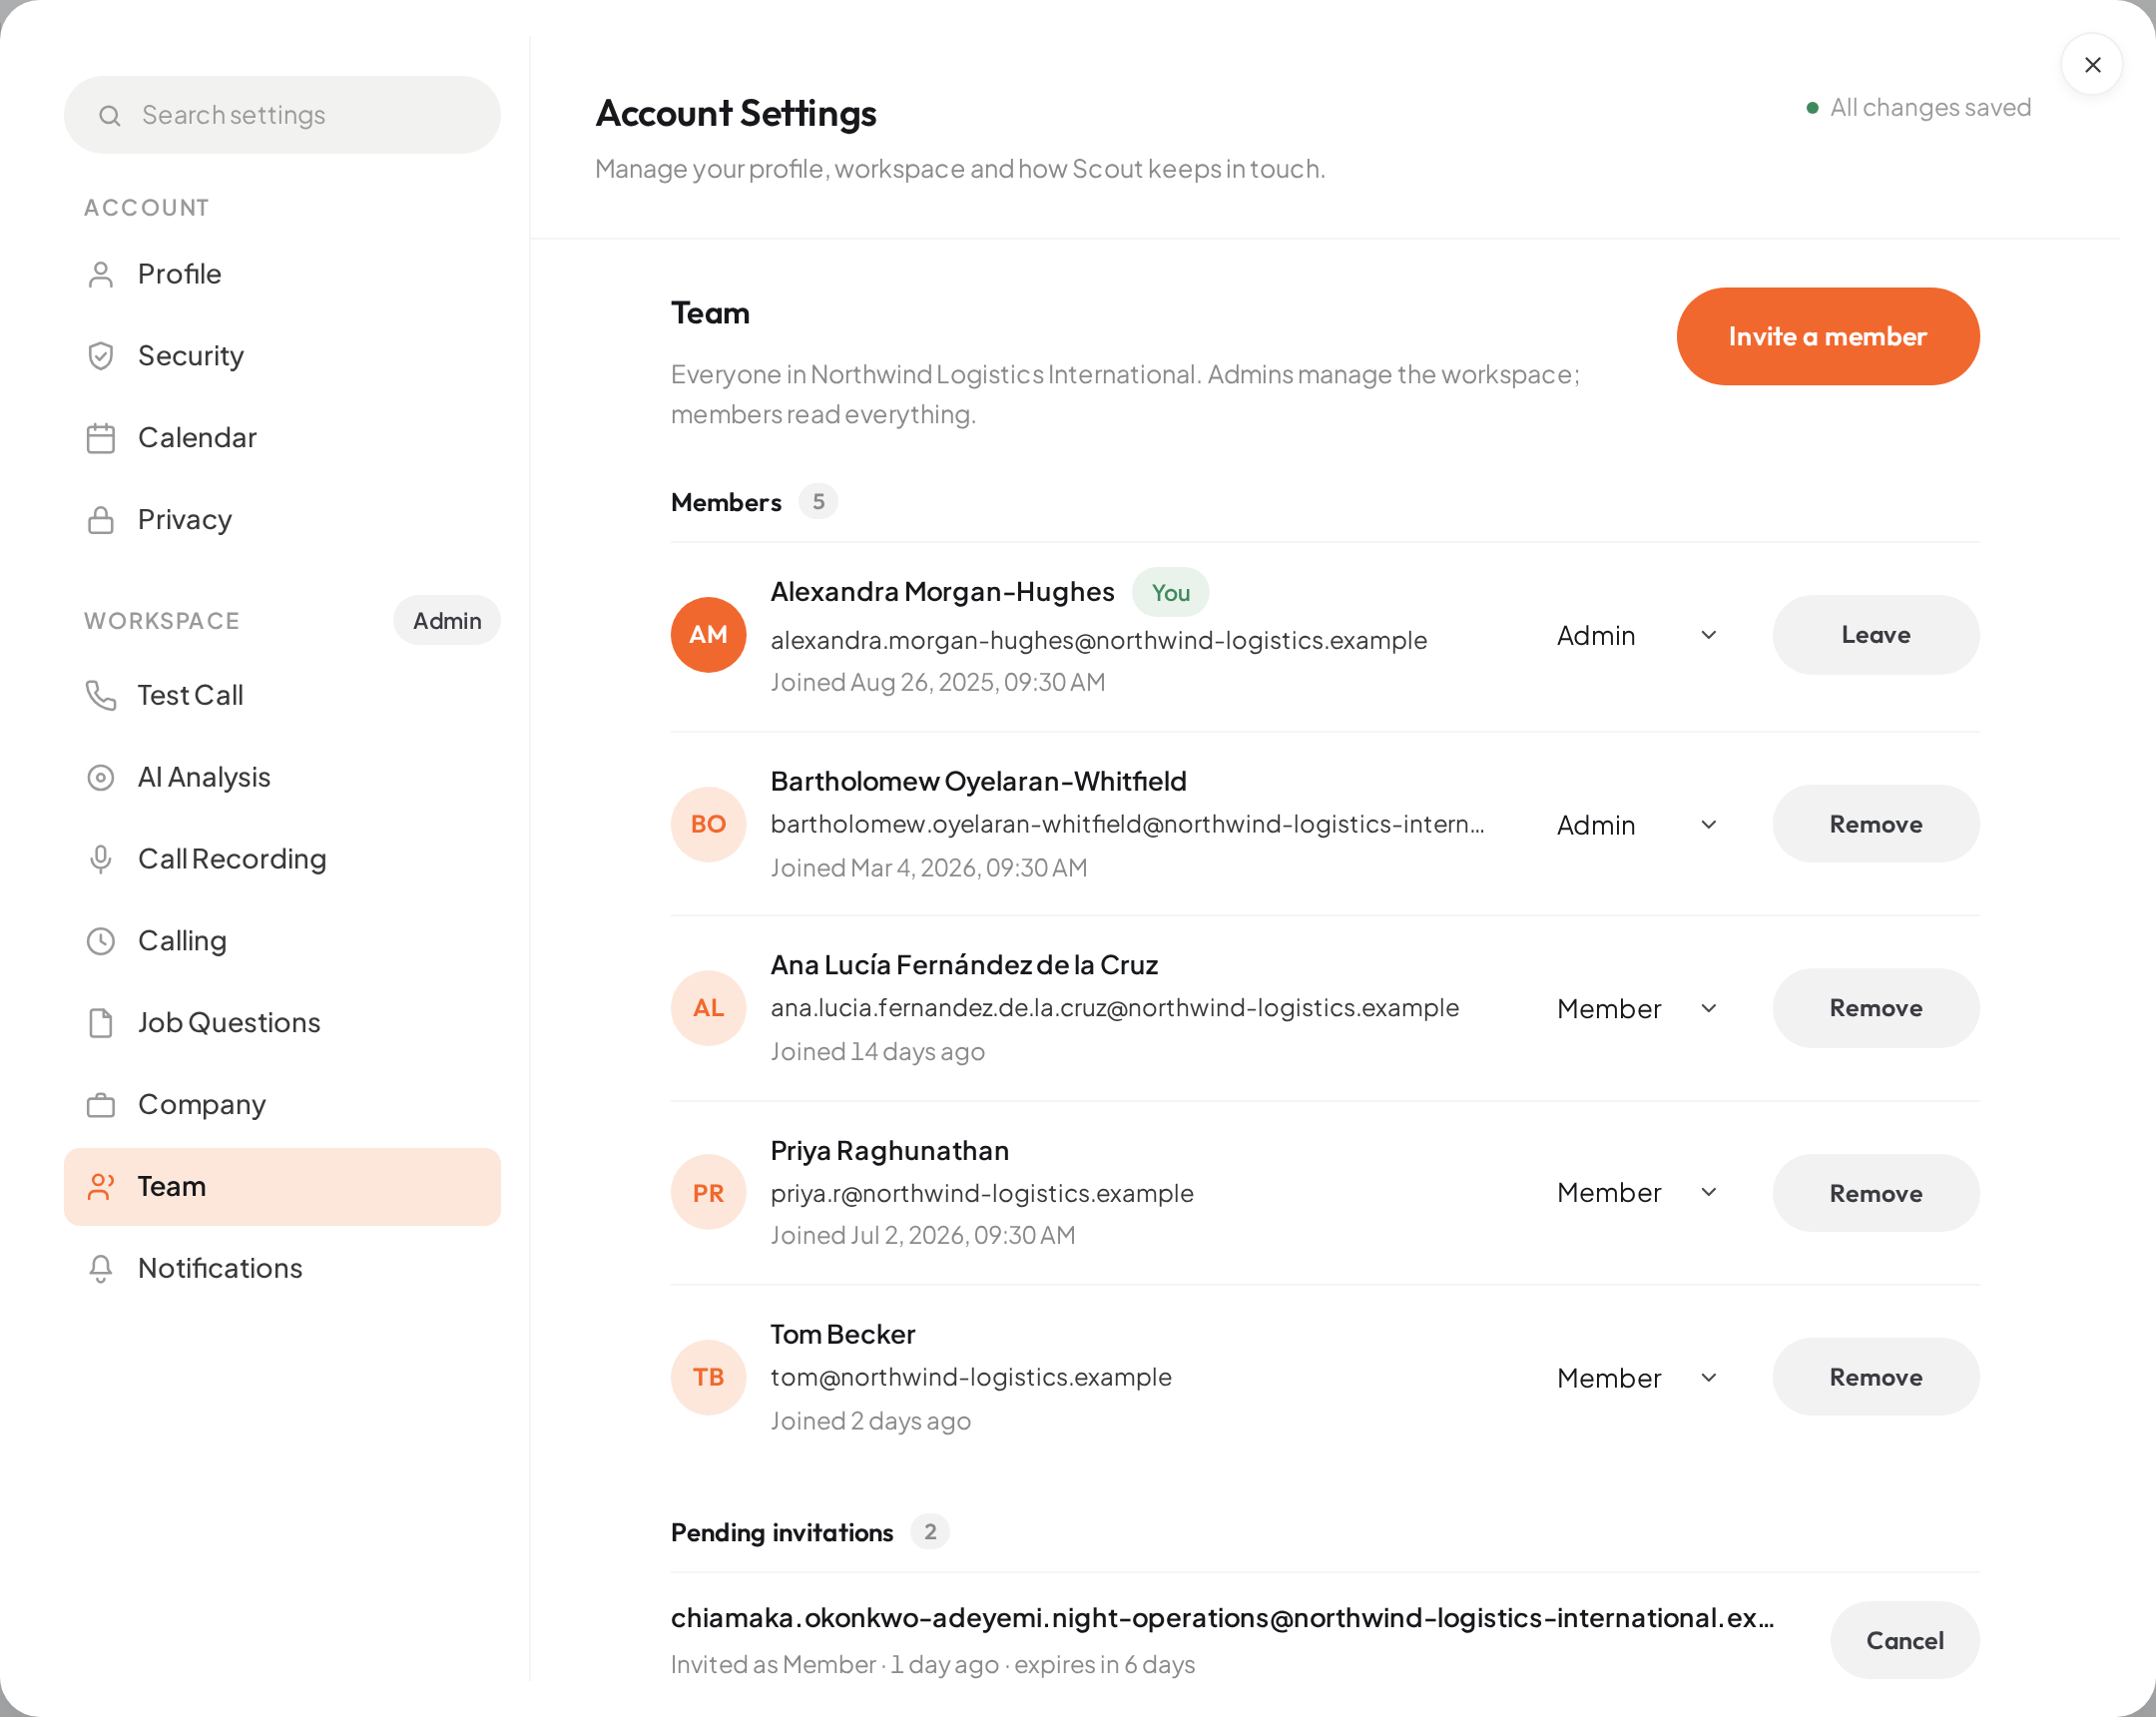Open the Security settings tab
The height and width of the screenshot is (1717, 2156).
point(282,356)
